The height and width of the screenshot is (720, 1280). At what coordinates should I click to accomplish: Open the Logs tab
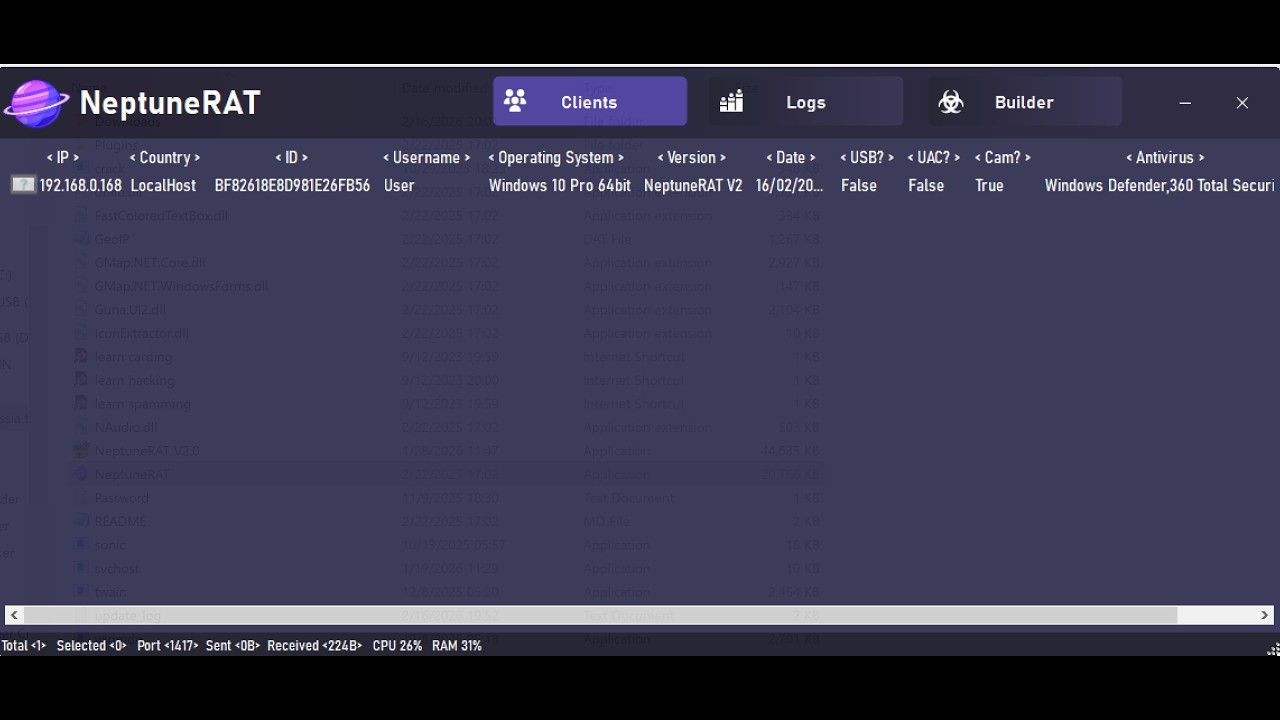click(x=806, y=101)
